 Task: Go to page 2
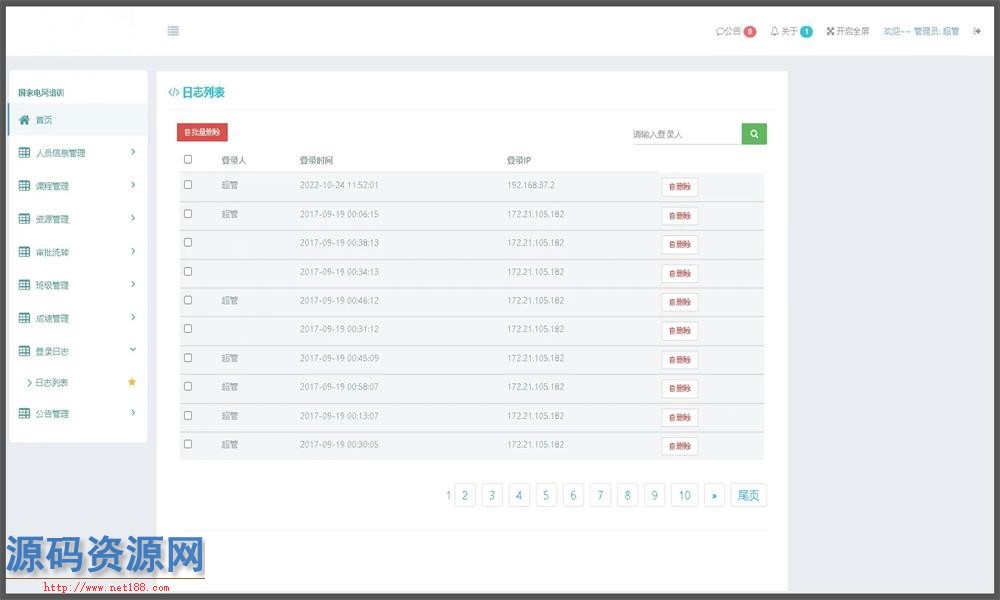(x=465, y=495)
